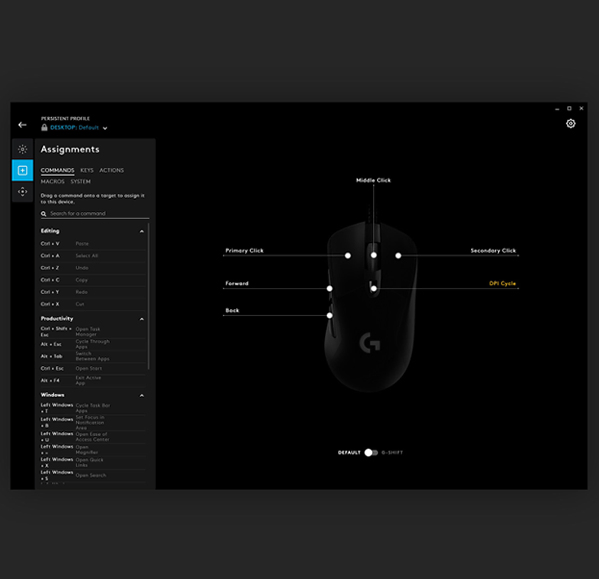Select the Open Search command
Viewport: 599px width, 579px height.
click(93, 475)
